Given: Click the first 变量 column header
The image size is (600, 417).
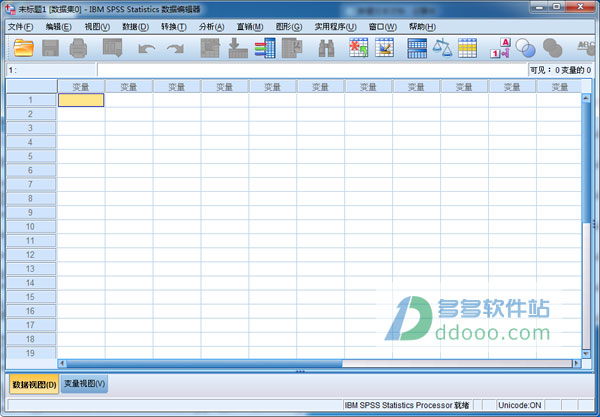Looking at the screenshot, I should pos(81,87).
